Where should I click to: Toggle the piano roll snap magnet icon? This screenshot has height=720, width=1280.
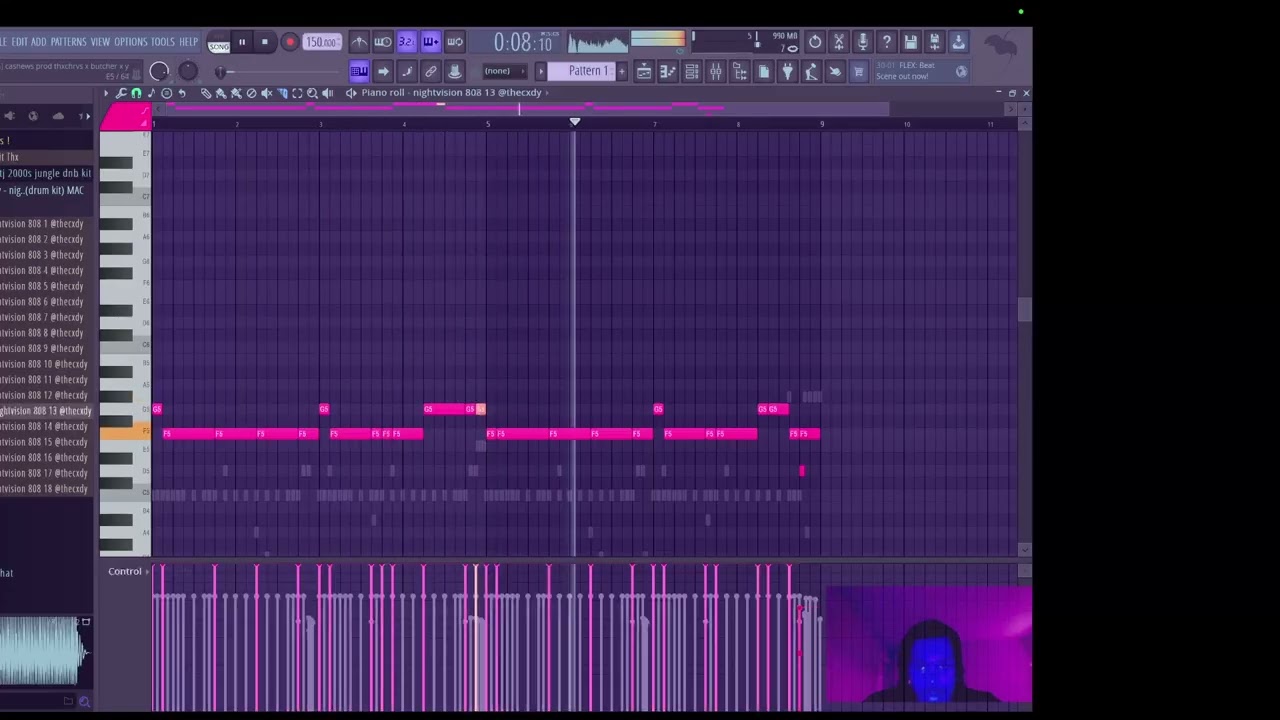(136, 93)
